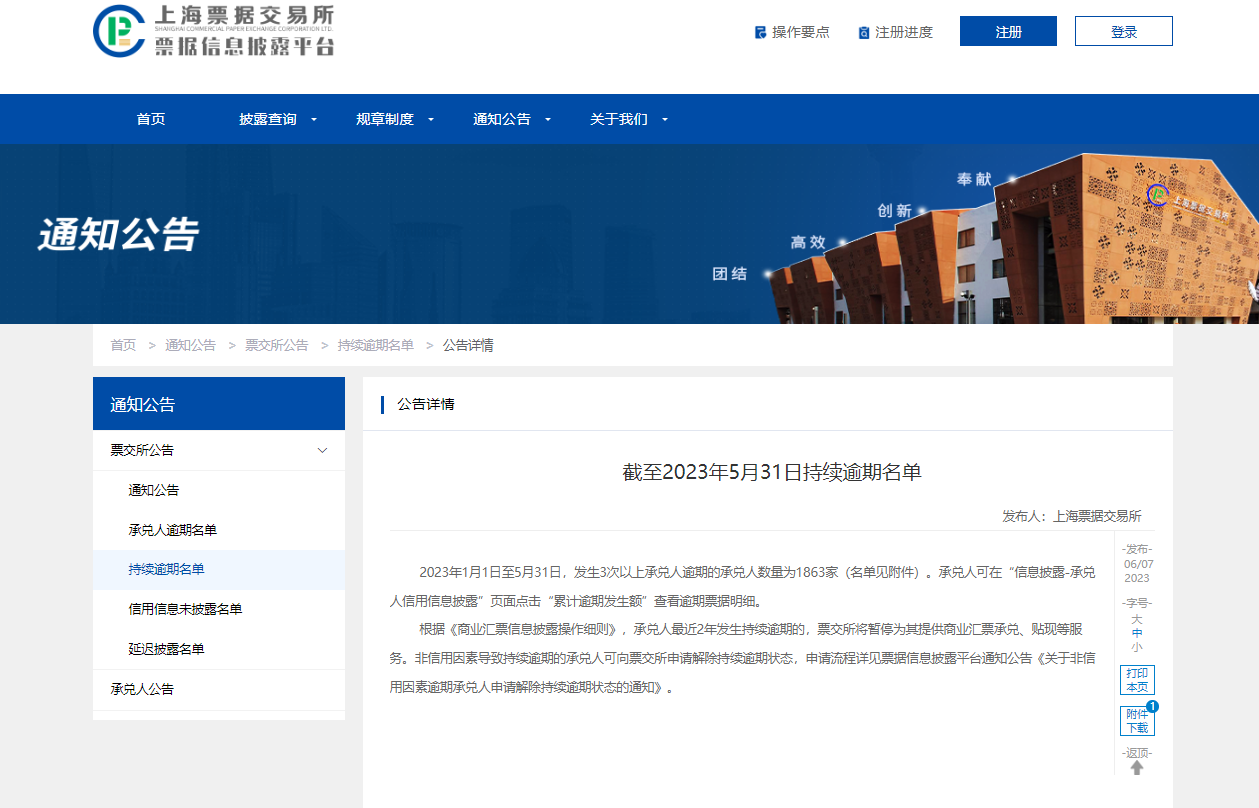Collapse the 票交所公告 sidebar chevron
1259x808 pixels.
(322, 451)
